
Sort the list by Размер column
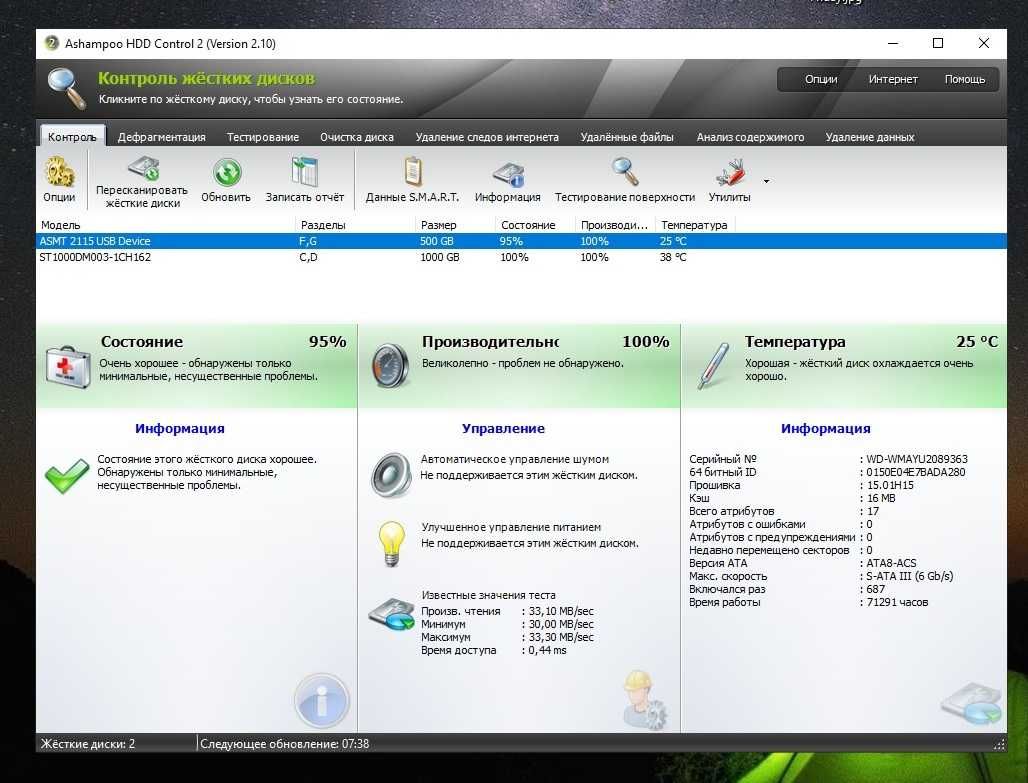[456, 225]
